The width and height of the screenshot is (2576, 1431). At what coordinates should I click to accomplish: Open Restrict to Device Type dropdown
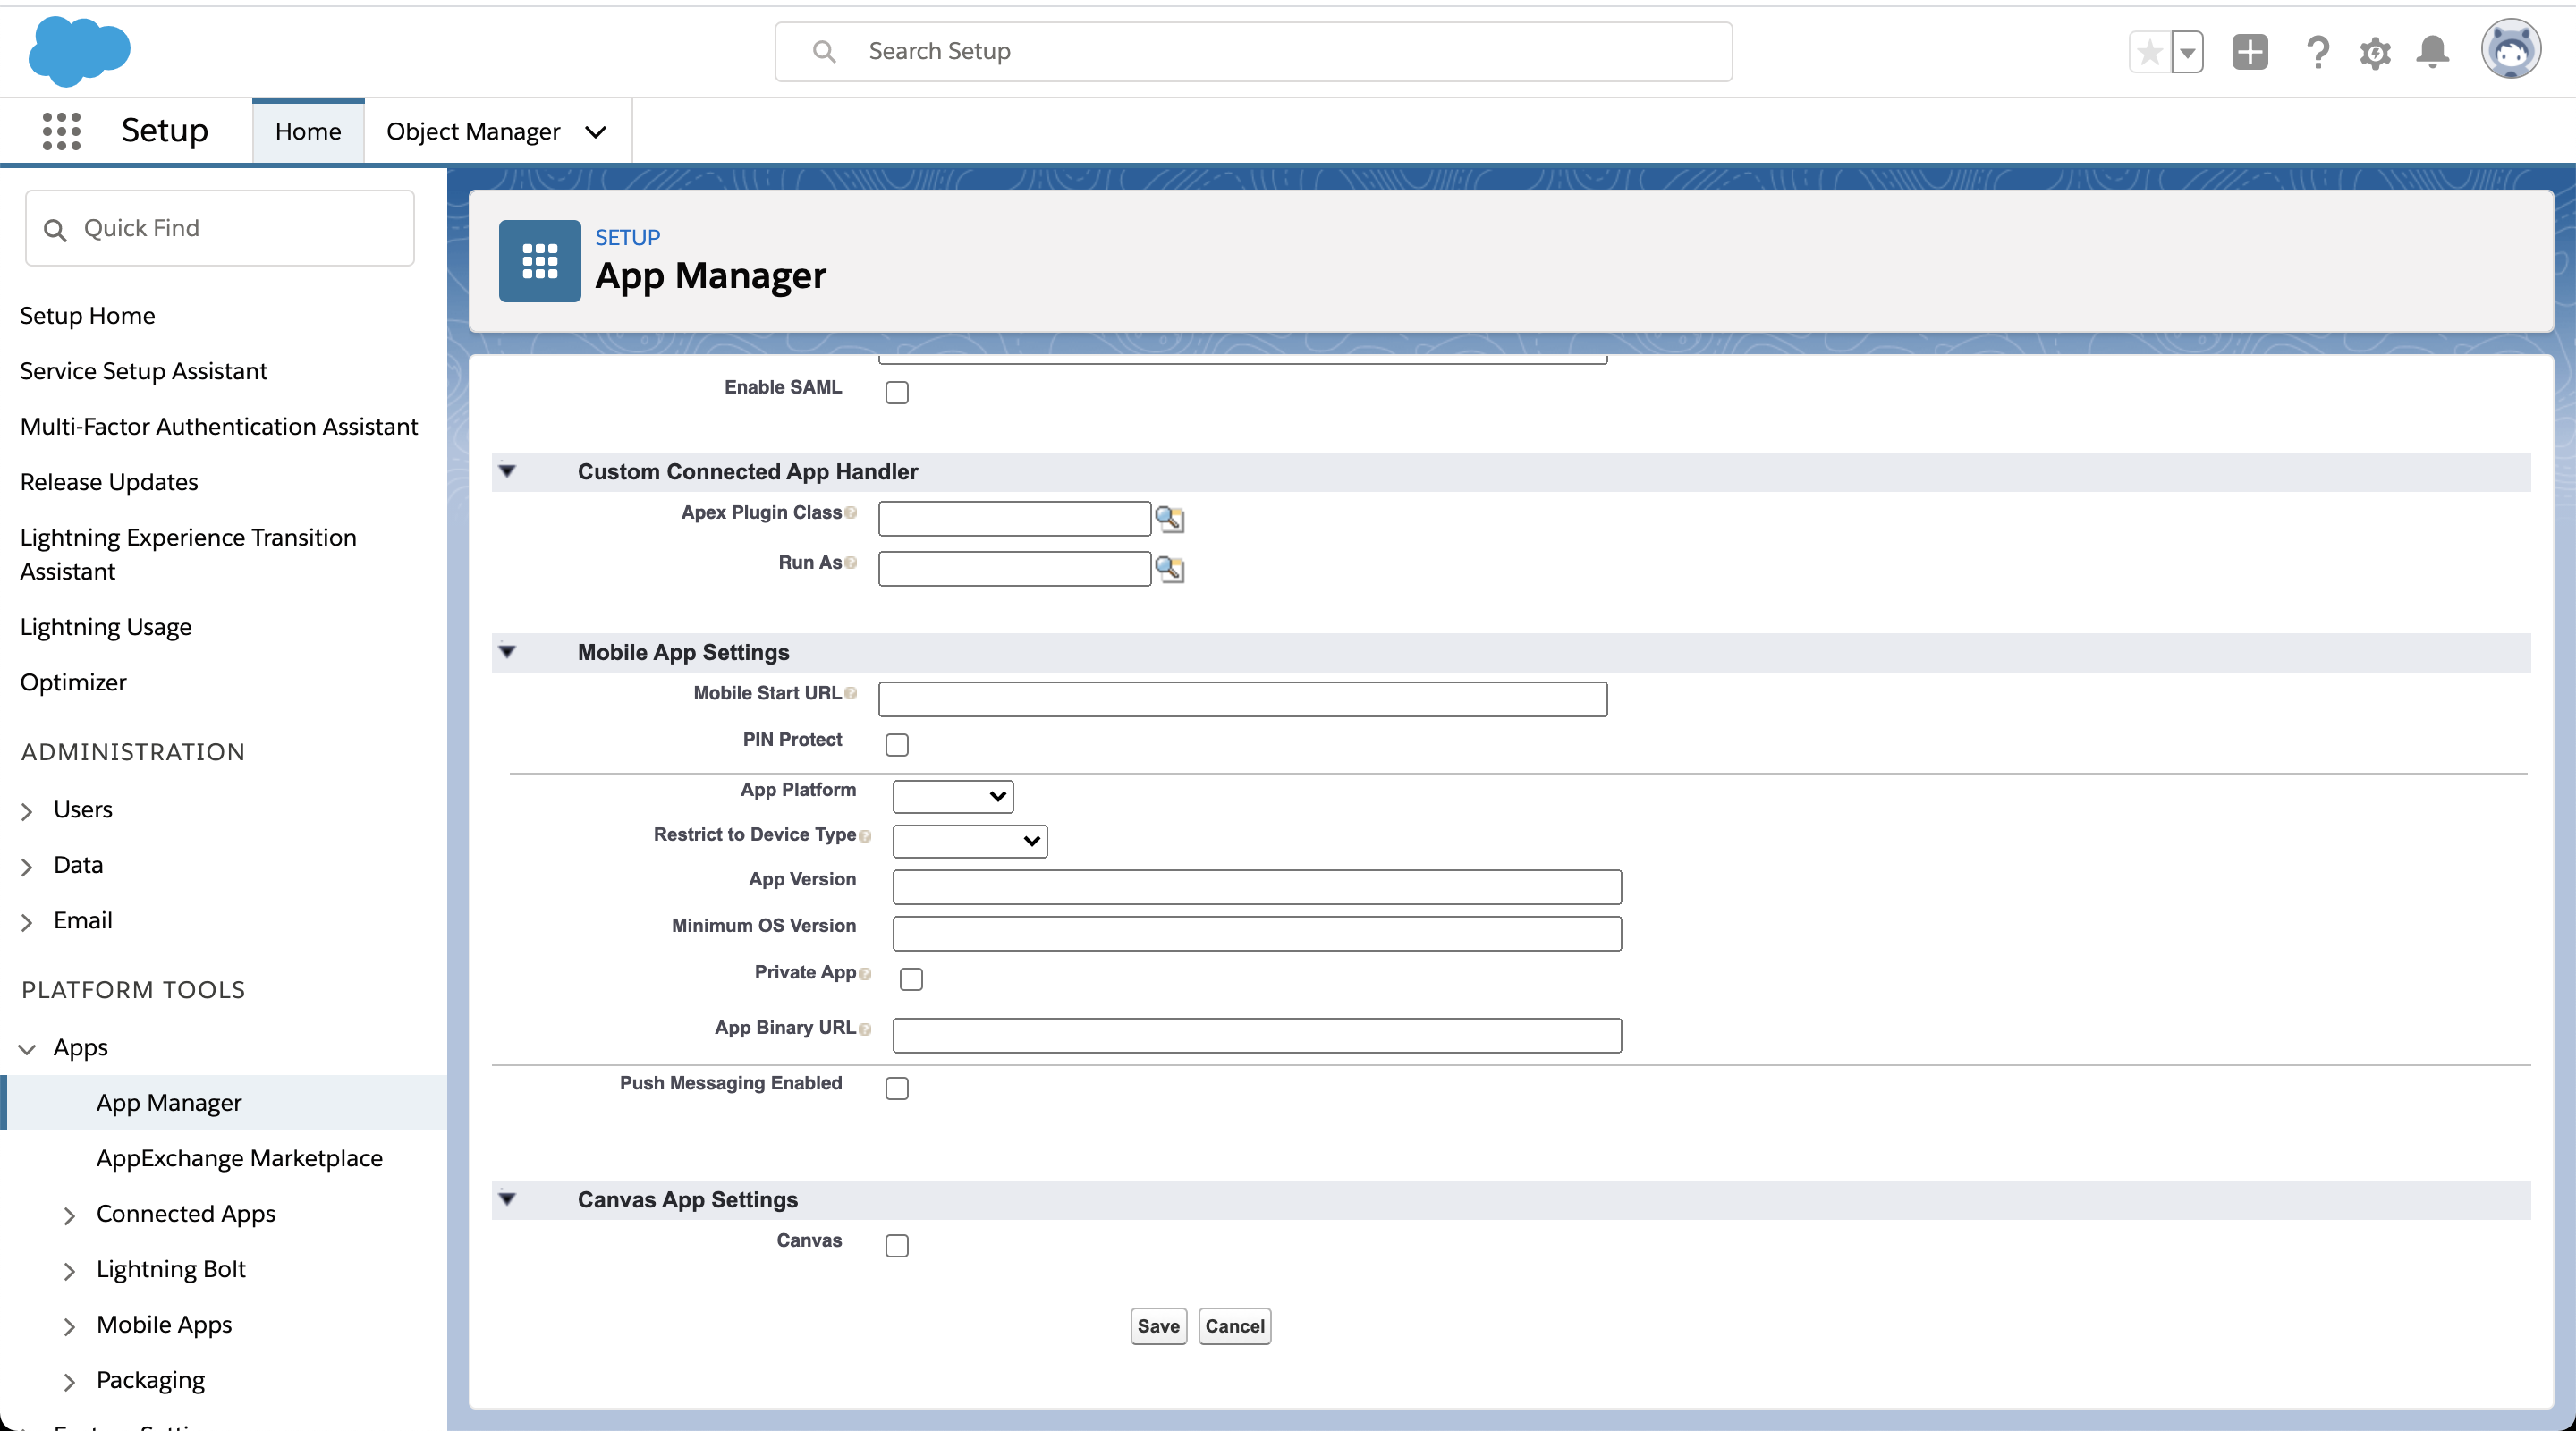[969, 841]
